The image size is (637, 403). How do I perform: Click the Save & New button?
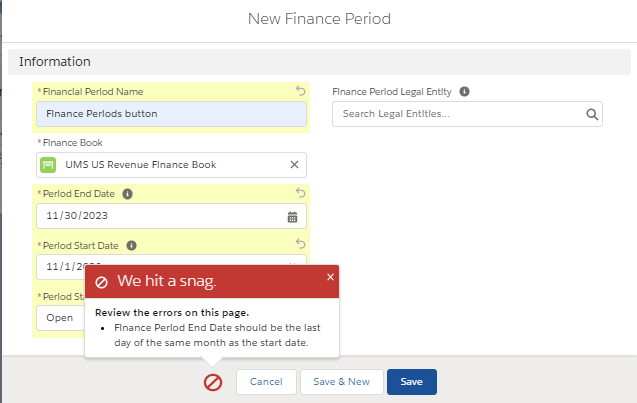click(x=341, y=382)
